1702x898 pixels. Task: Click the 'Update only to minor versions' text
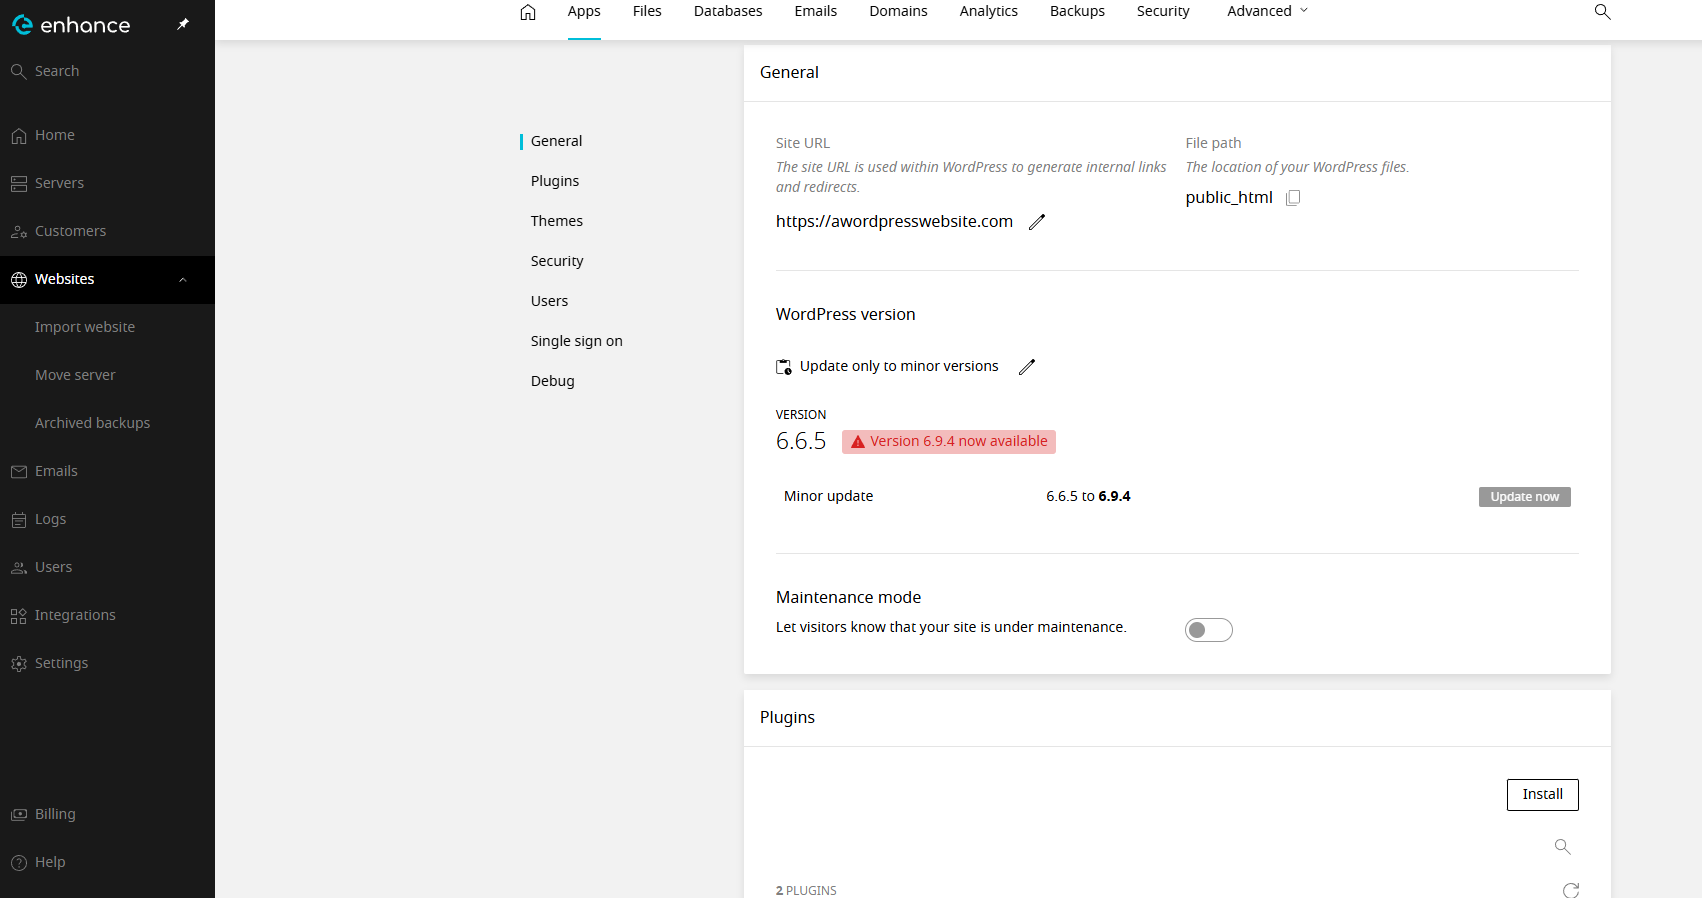pyautogui.click(x=899, y=367)
